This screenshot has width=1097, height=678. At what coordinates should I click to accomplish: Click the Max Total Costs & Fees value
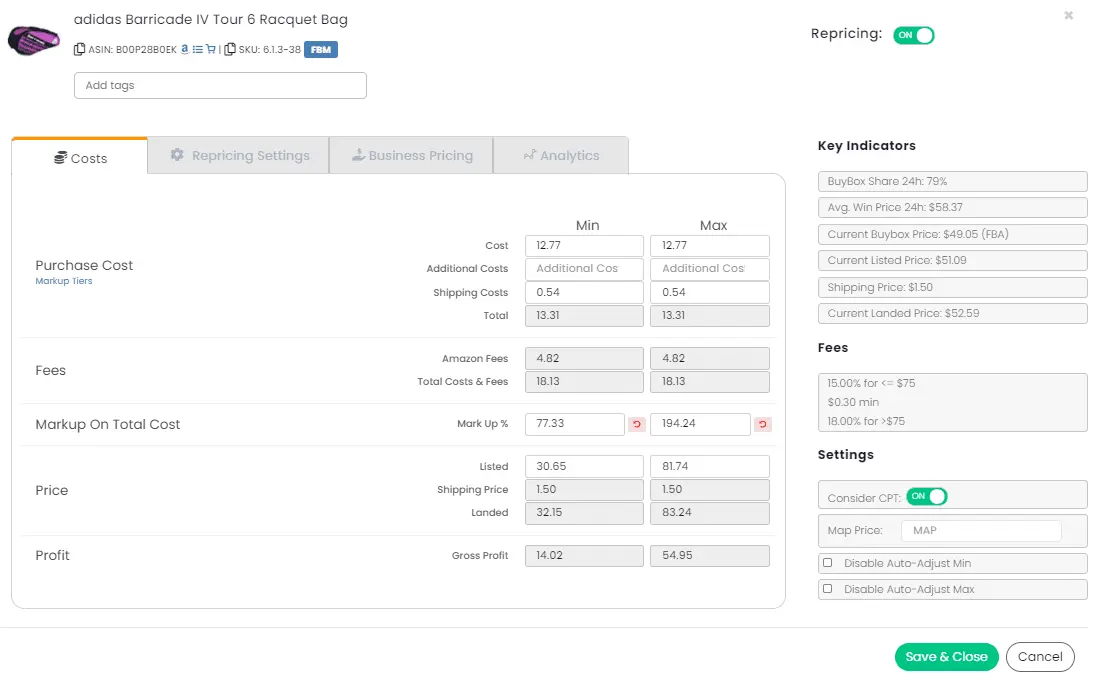pyautogui.click(x=710, y=381)
